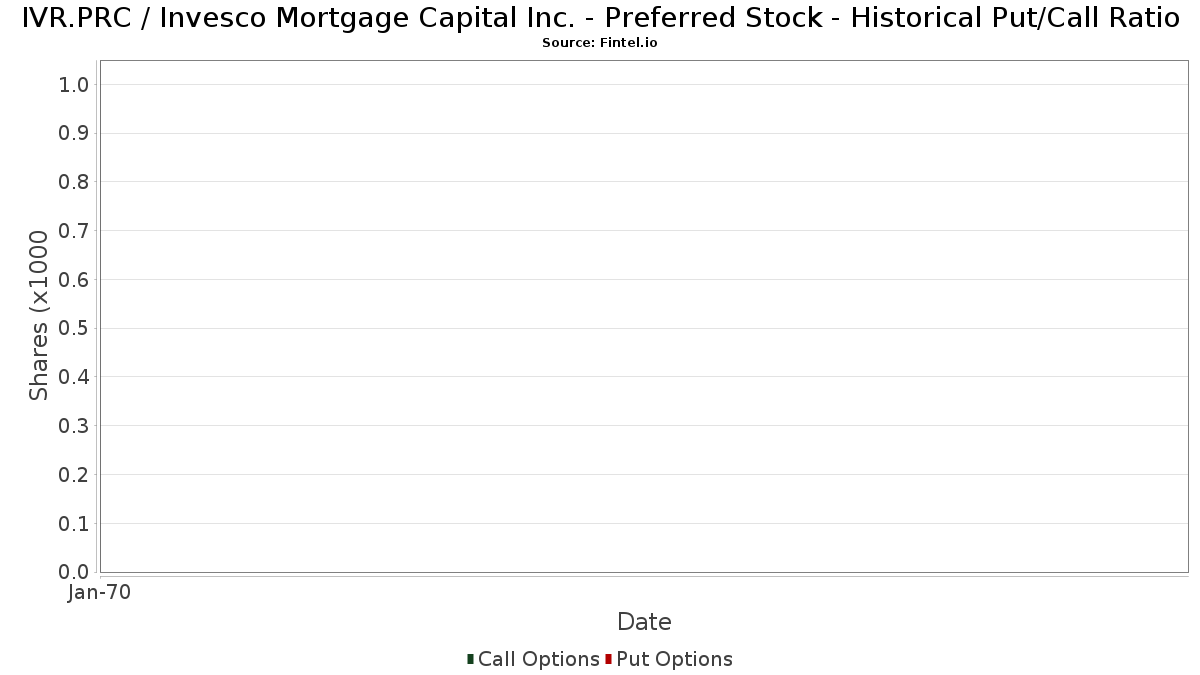This screenshot has width=1200, height=675.
Task: Click the Shares (x1000 axis title
Action: tap(39, 316)
